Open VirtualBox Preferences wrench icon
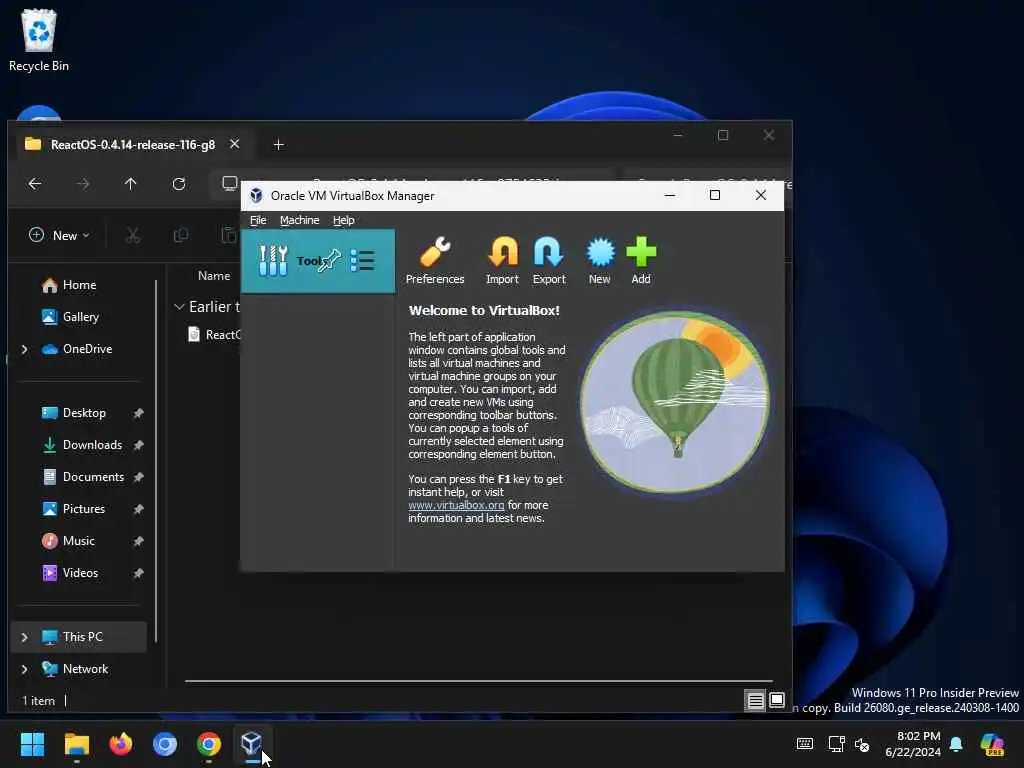 [x=435, y=261]
